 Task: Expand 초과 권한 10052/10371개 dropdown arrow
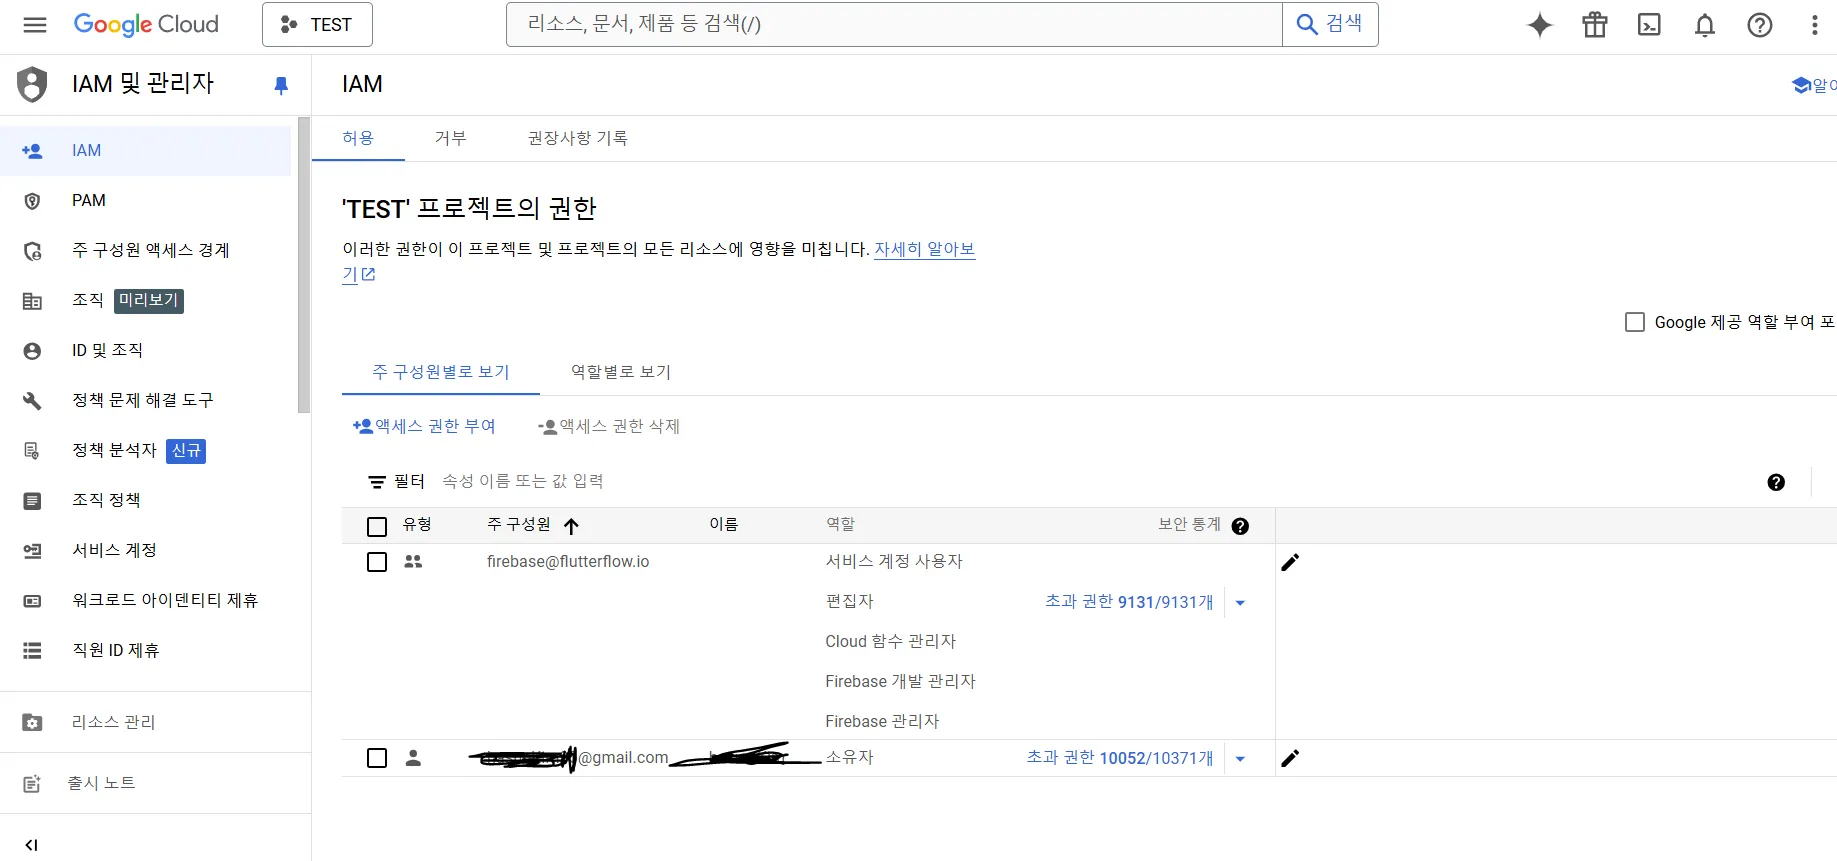[1240, 759]
